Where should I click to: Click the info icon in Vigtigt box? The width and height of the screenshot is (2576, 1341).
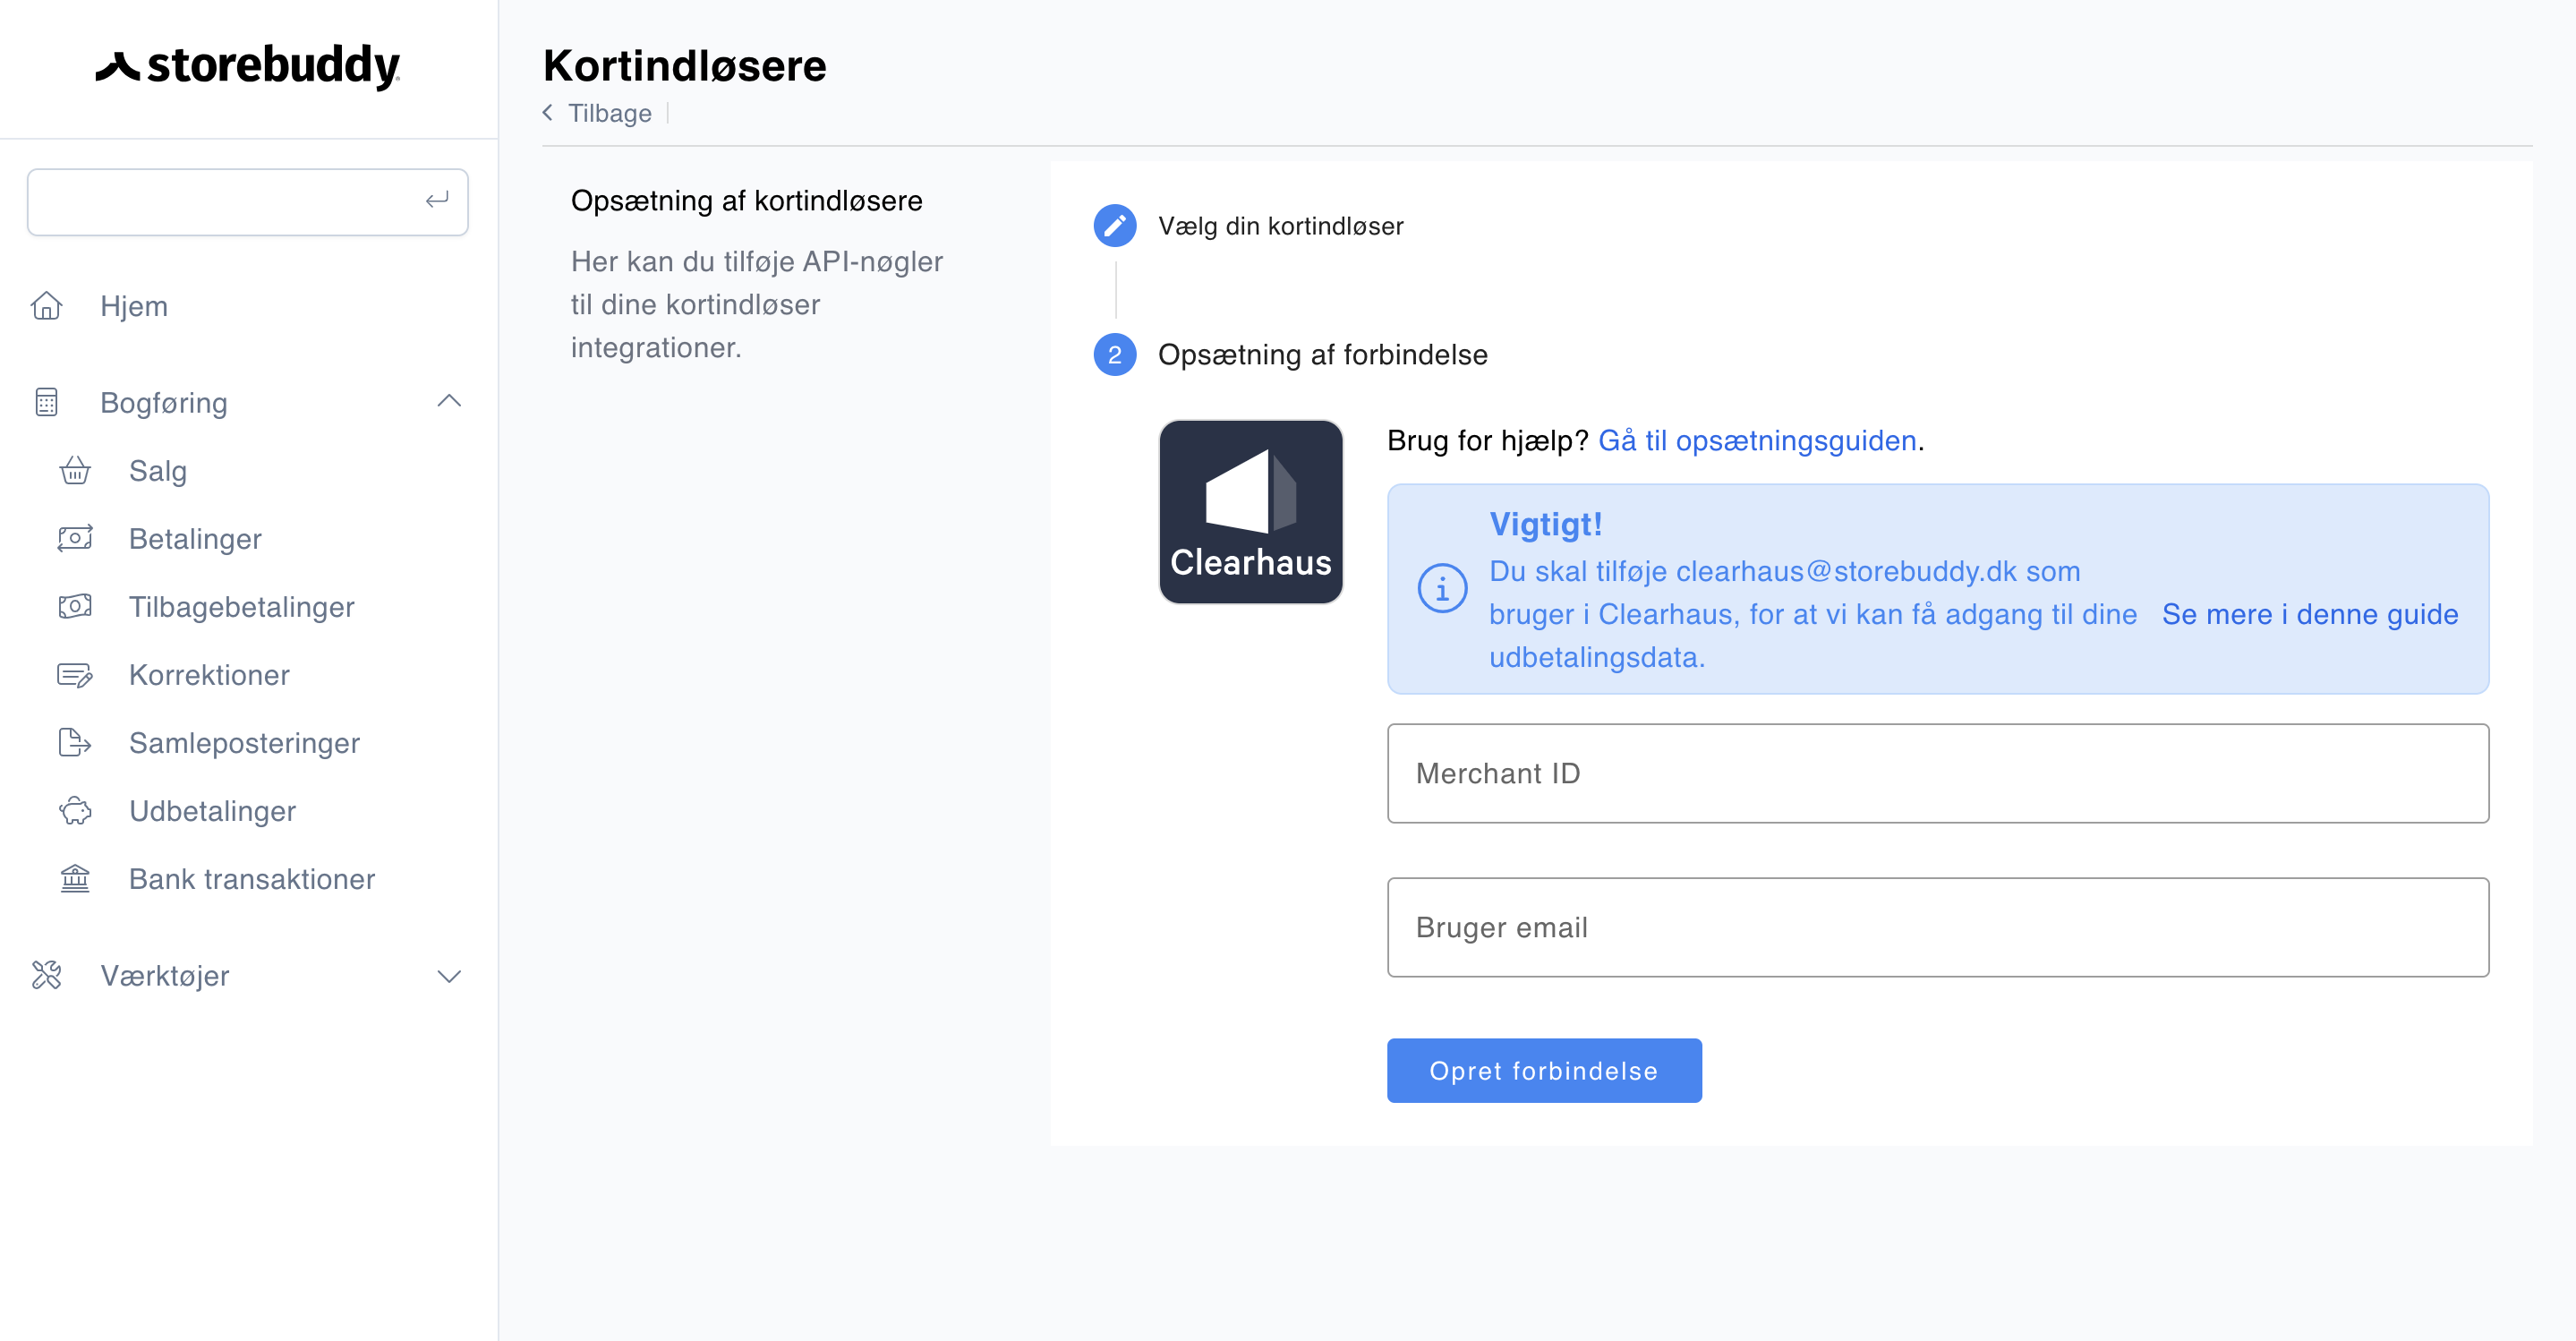[x=1442, y=588]
